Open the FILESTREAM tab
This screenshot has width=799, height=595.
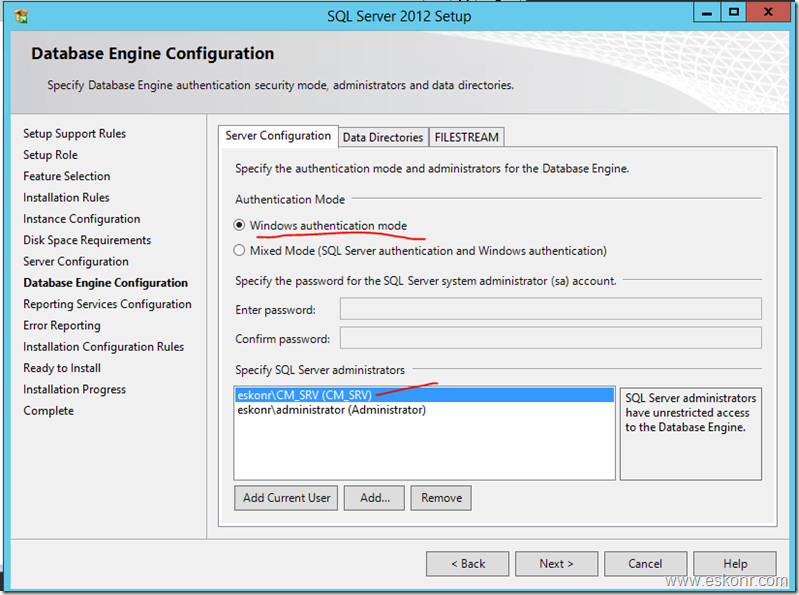[x=466, y=137]
